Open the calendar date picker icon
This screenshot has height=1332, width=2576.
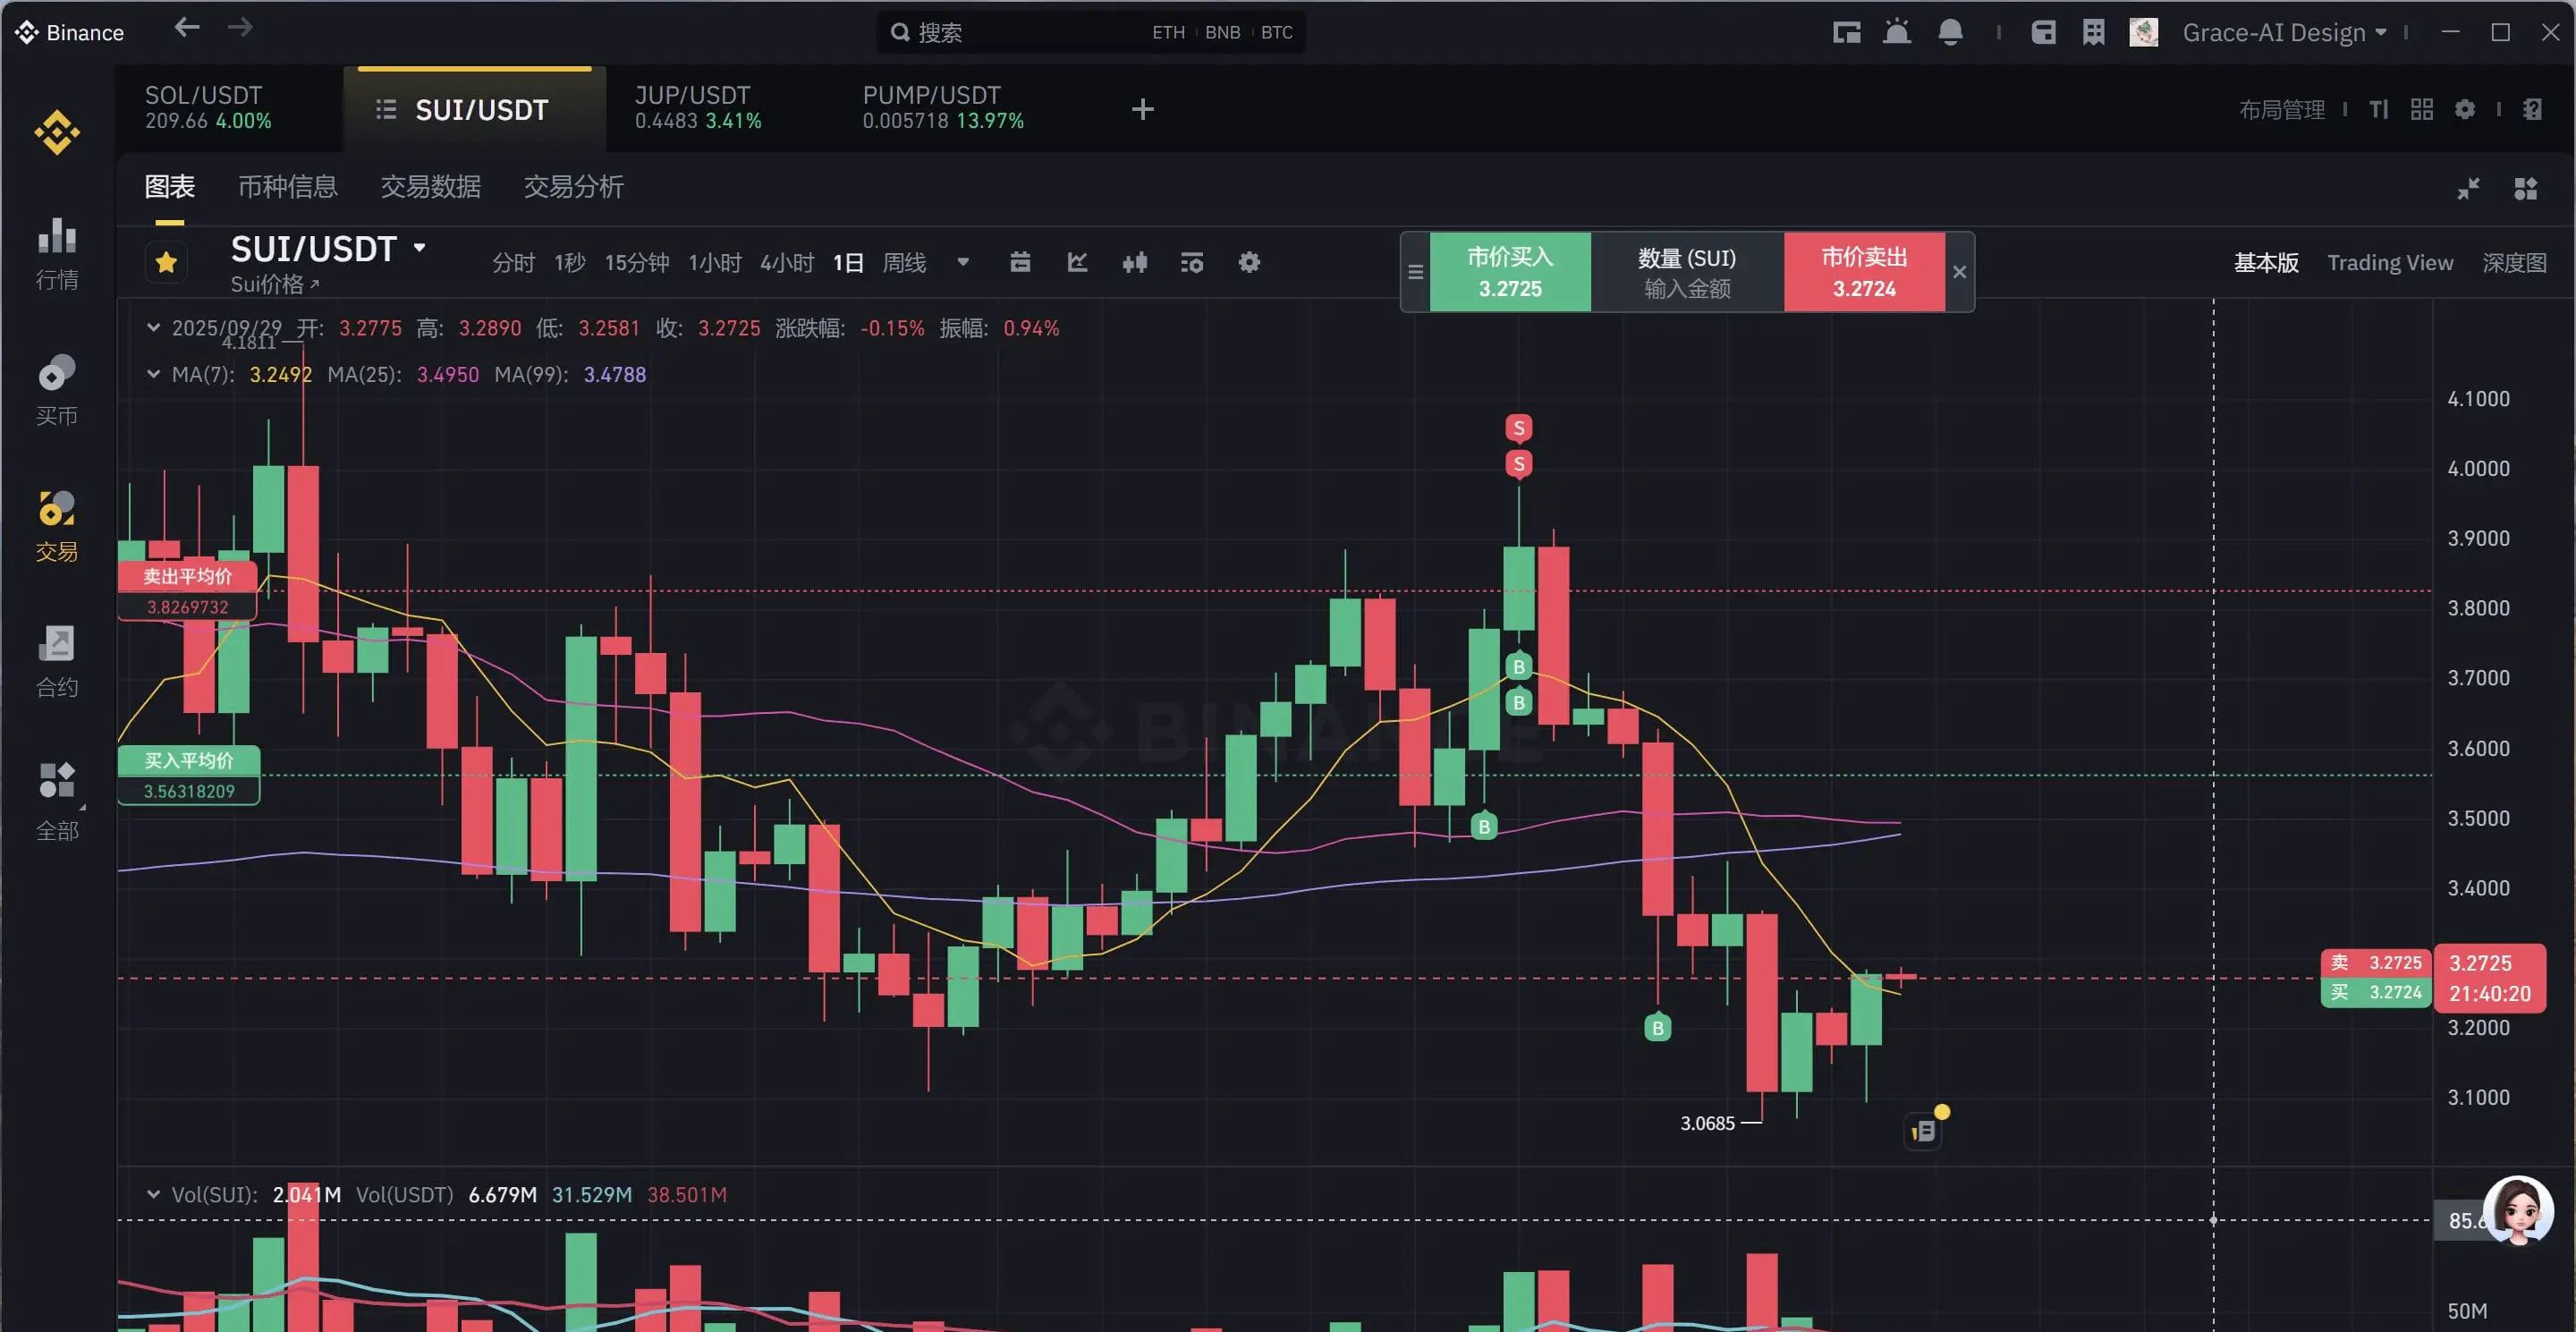[x=1020, y=262]
